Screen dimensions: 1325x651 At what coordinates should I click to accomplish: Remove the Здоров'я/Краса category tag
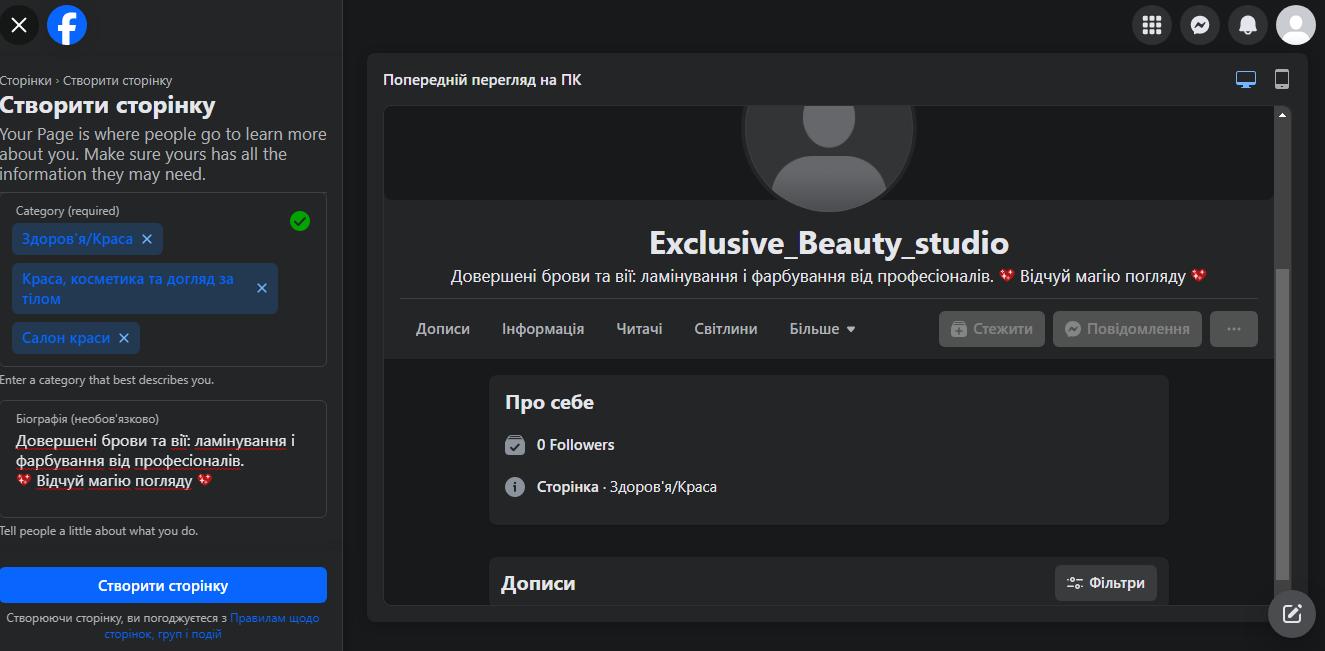(x=147, y=239)
